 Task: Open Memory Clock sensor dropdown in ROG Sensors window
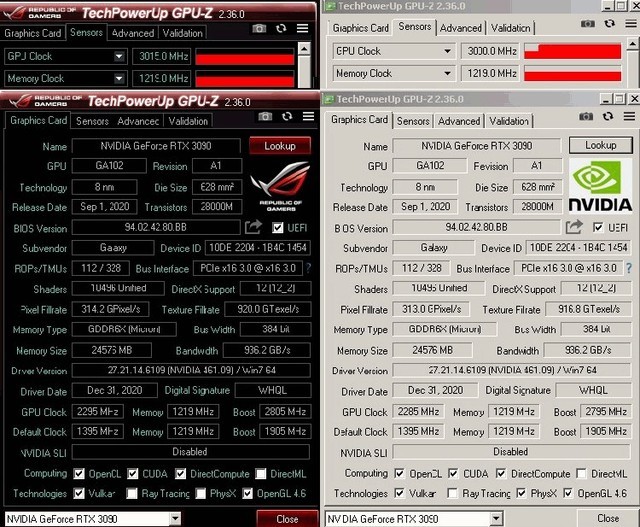click(x=119, y=78)
